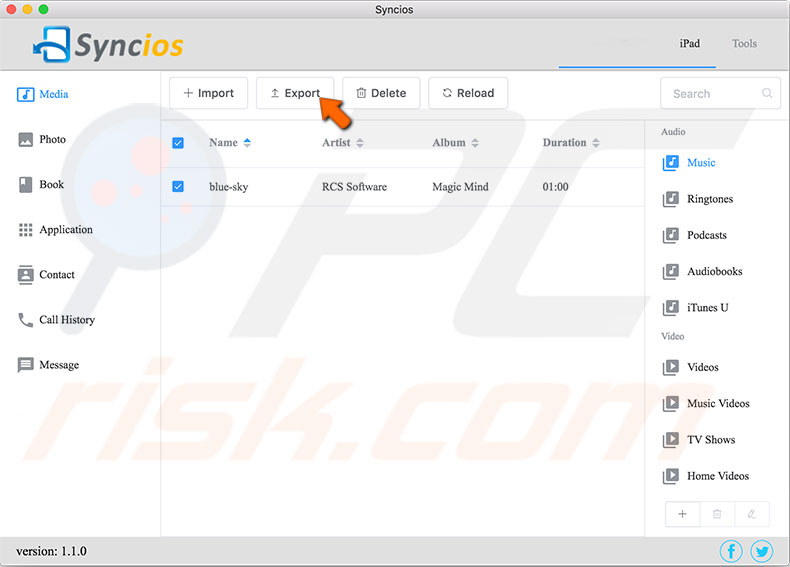Uncheck the blue-sky track checkbox
Viewport: 790px width, 567px height.
coord(178,186)
